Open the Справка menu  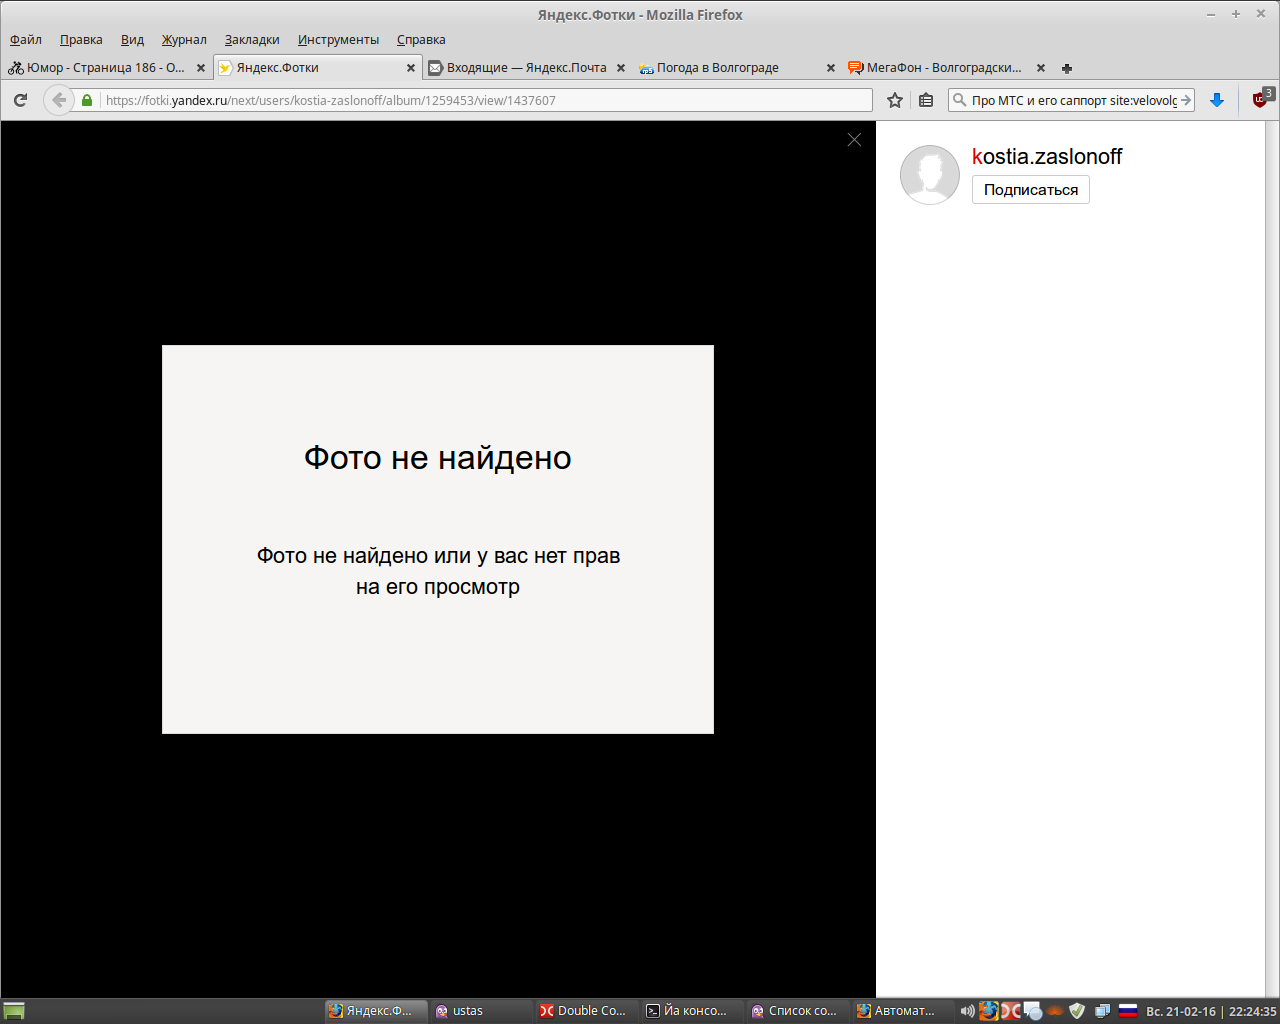(421, 40)
